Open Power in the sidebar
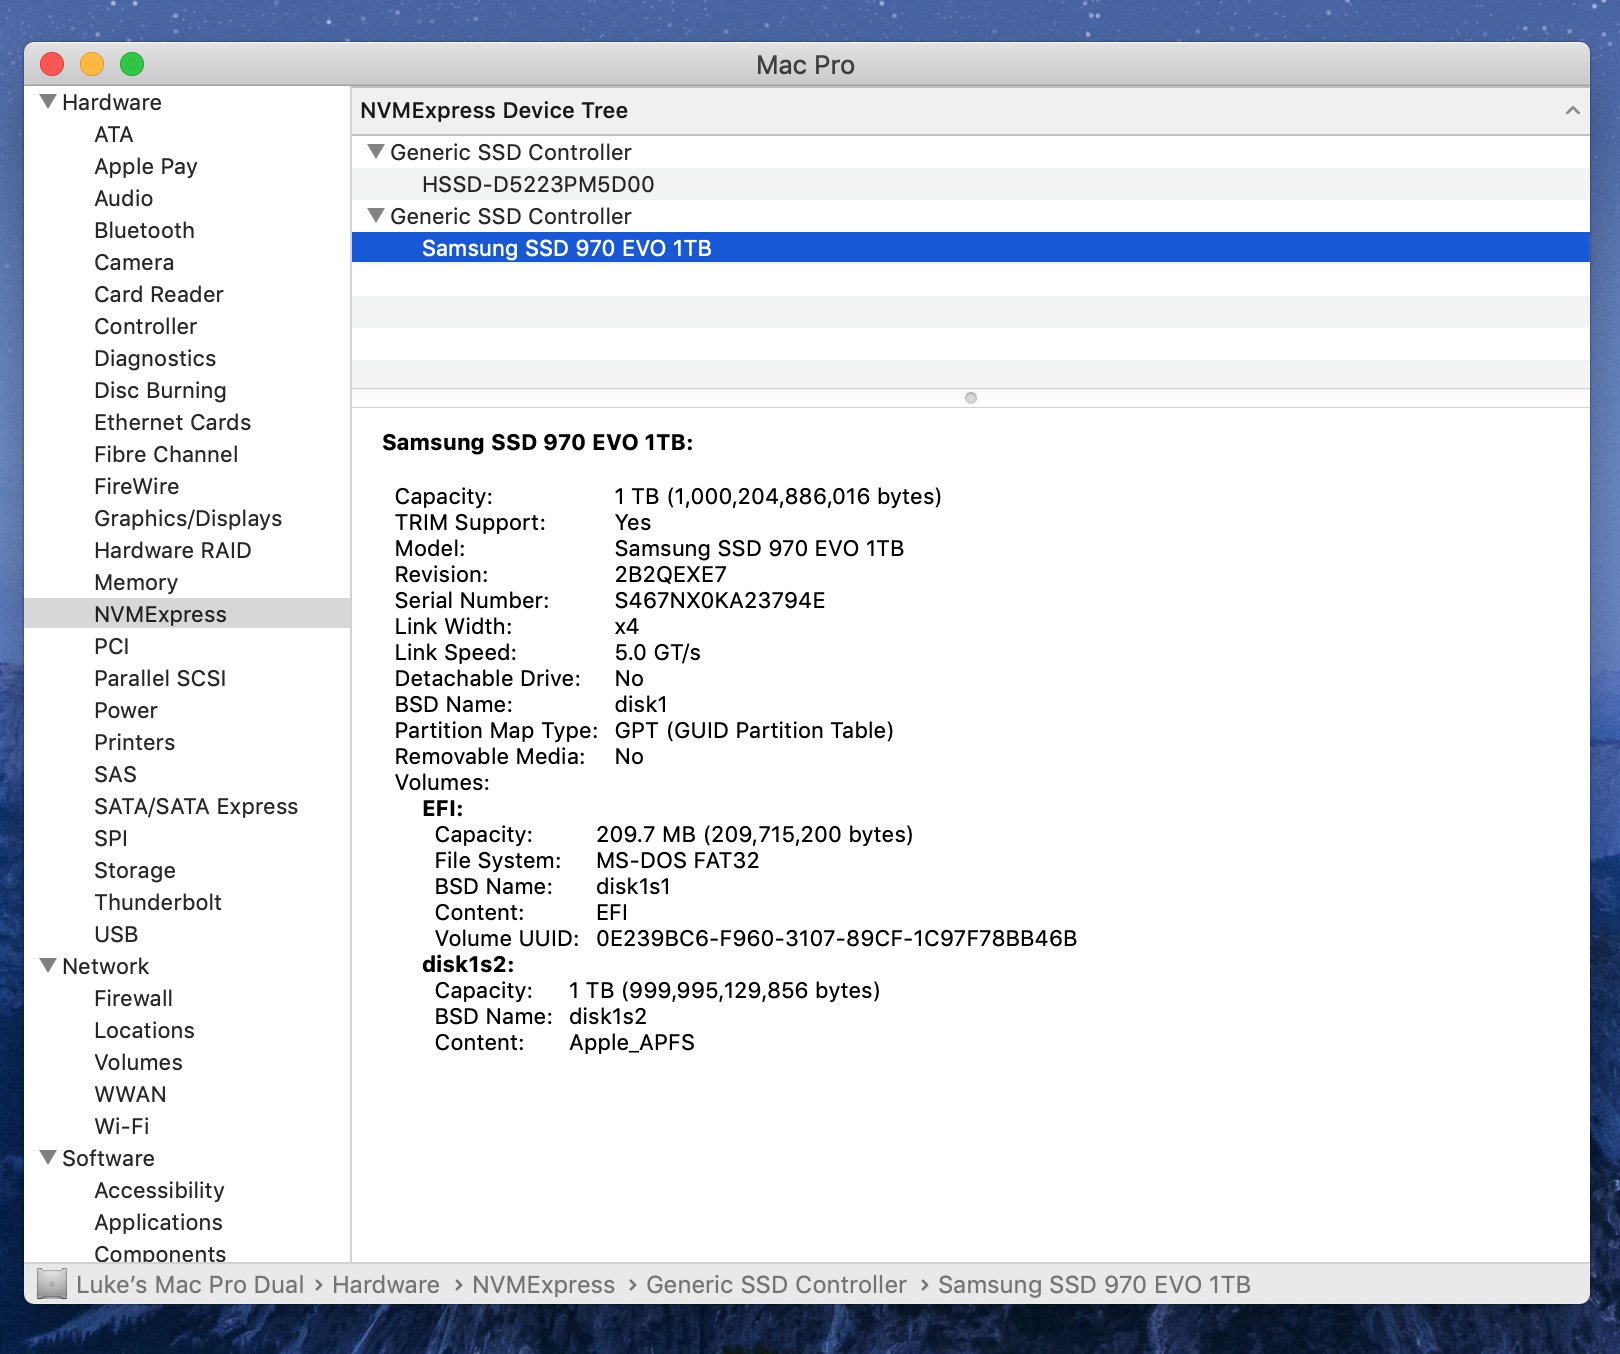The image size is (1620, 1354). coord(126,710)
